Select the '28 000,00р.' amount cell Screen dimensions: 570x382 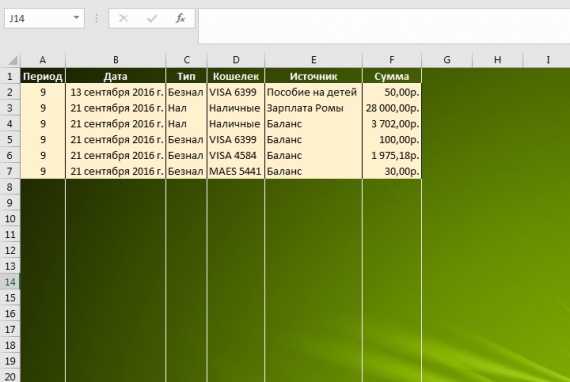click(x=392, y=108)
